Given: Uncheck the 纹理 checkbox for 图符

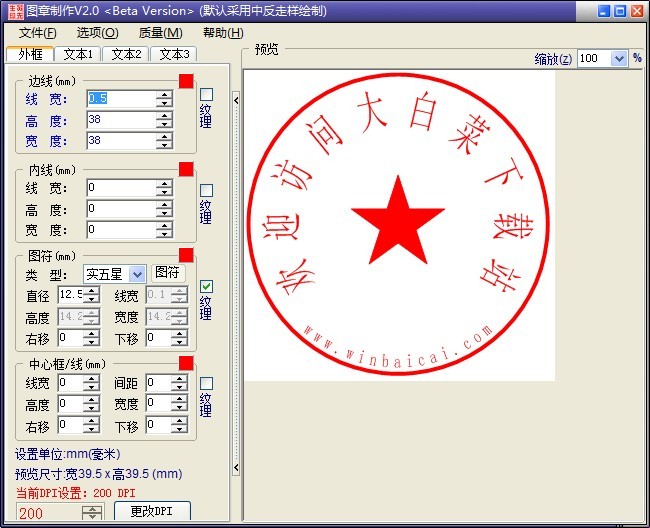Looking at the screenshot, I should point(207,286).
